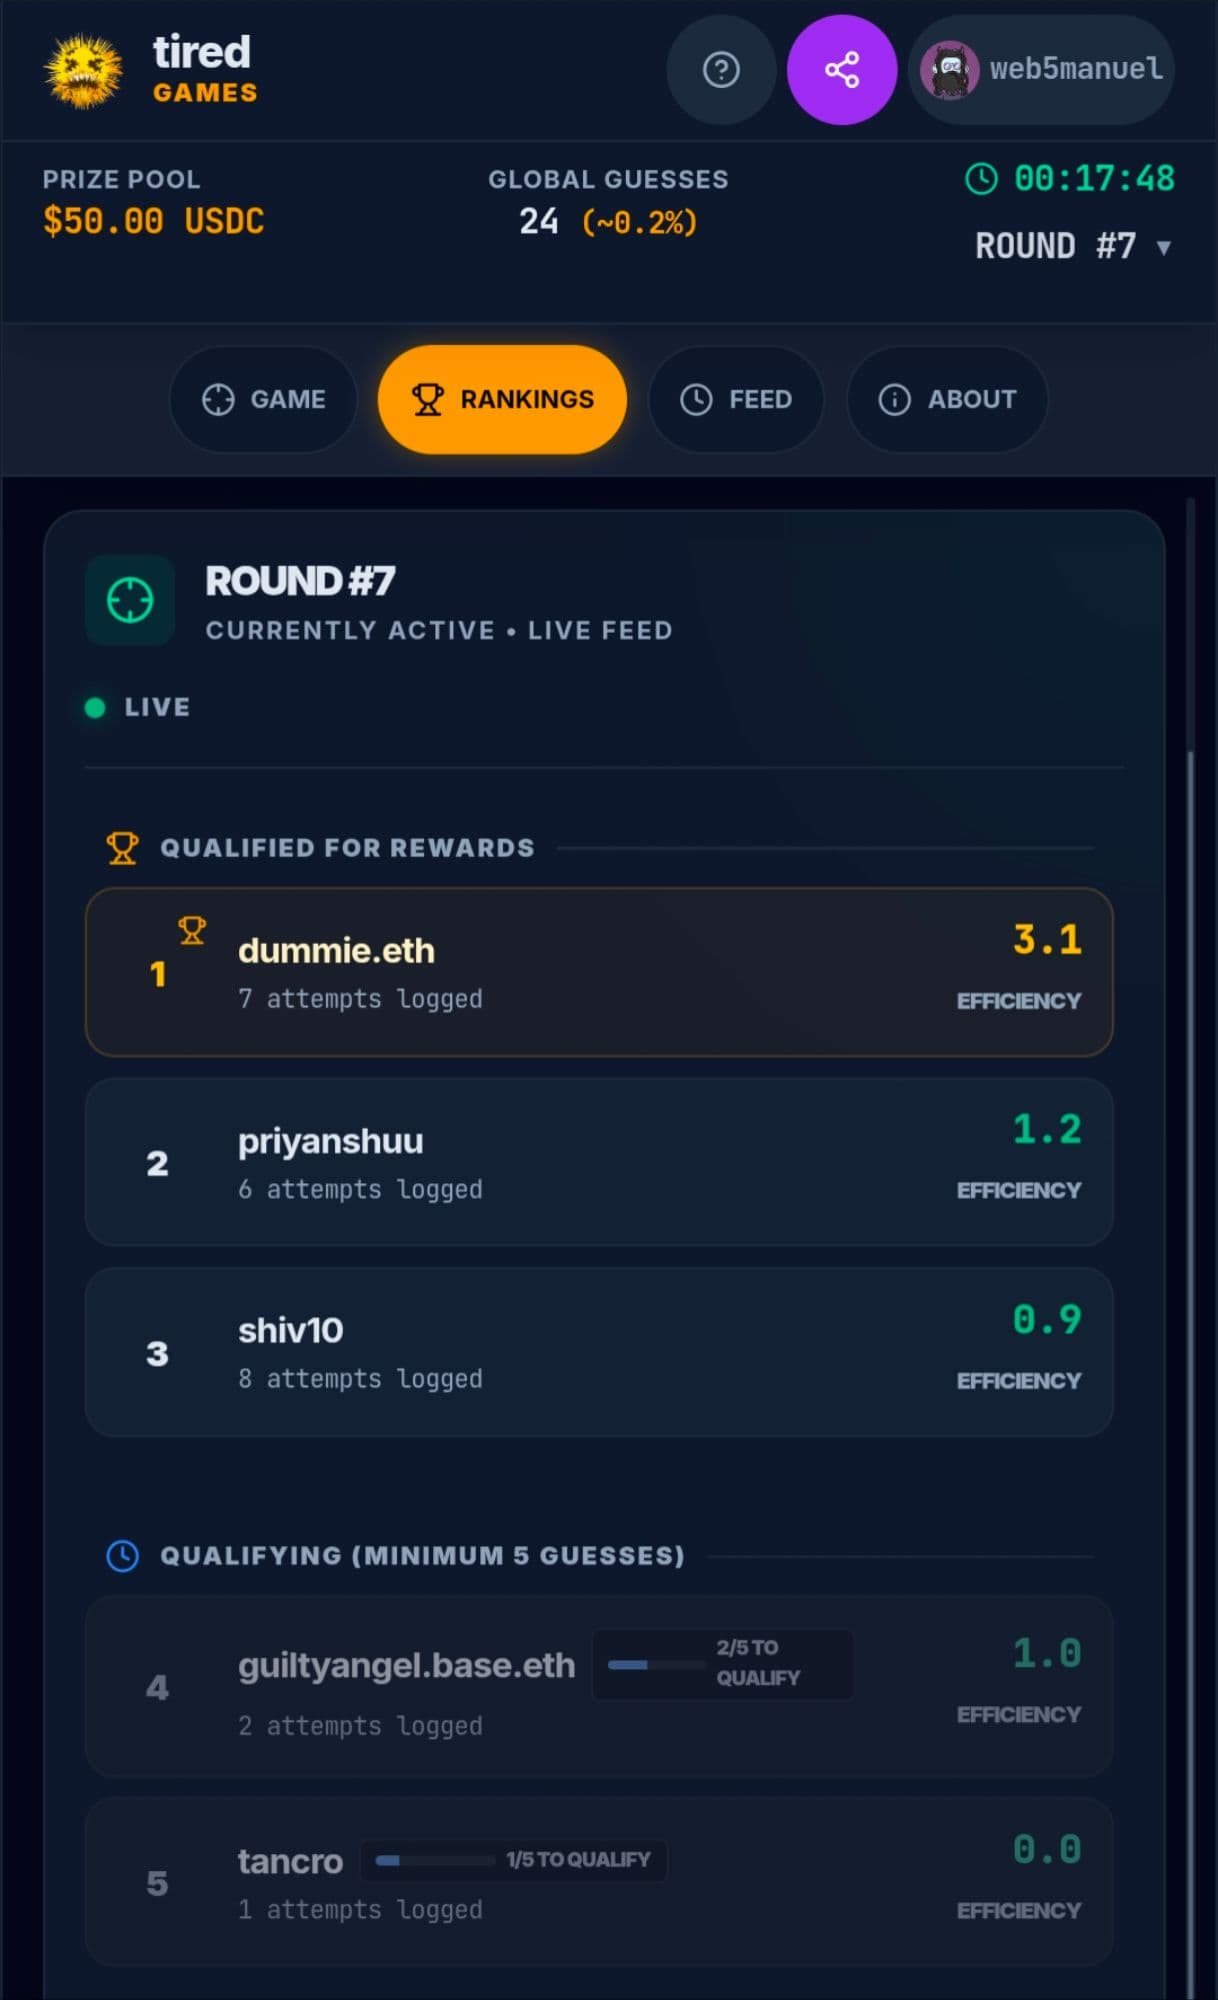
Task: Go to the About tab
Action: tap(947, 399)
